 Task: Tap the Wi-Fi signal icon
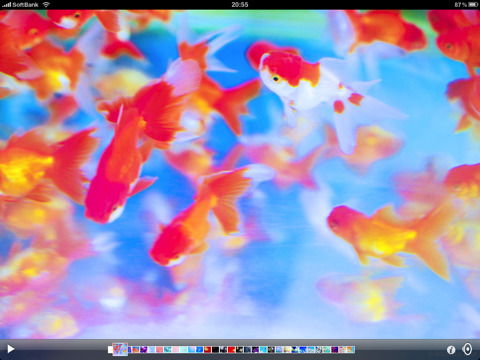46,4
